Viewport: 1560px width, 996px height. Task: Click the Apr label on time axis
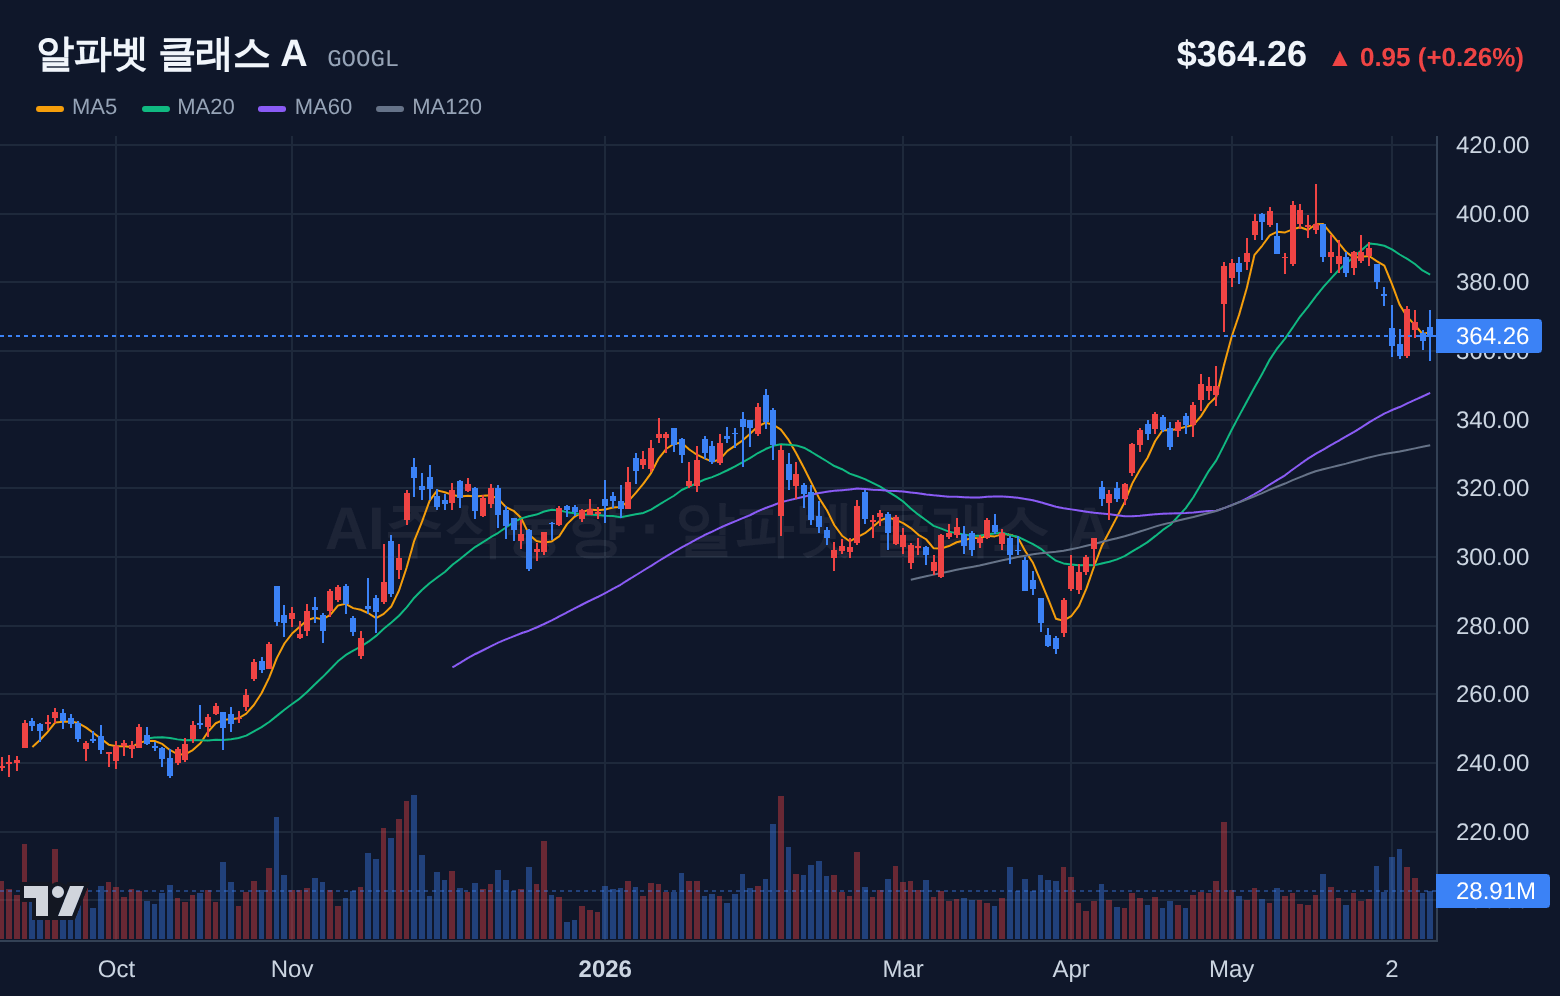click(1071, 969)
